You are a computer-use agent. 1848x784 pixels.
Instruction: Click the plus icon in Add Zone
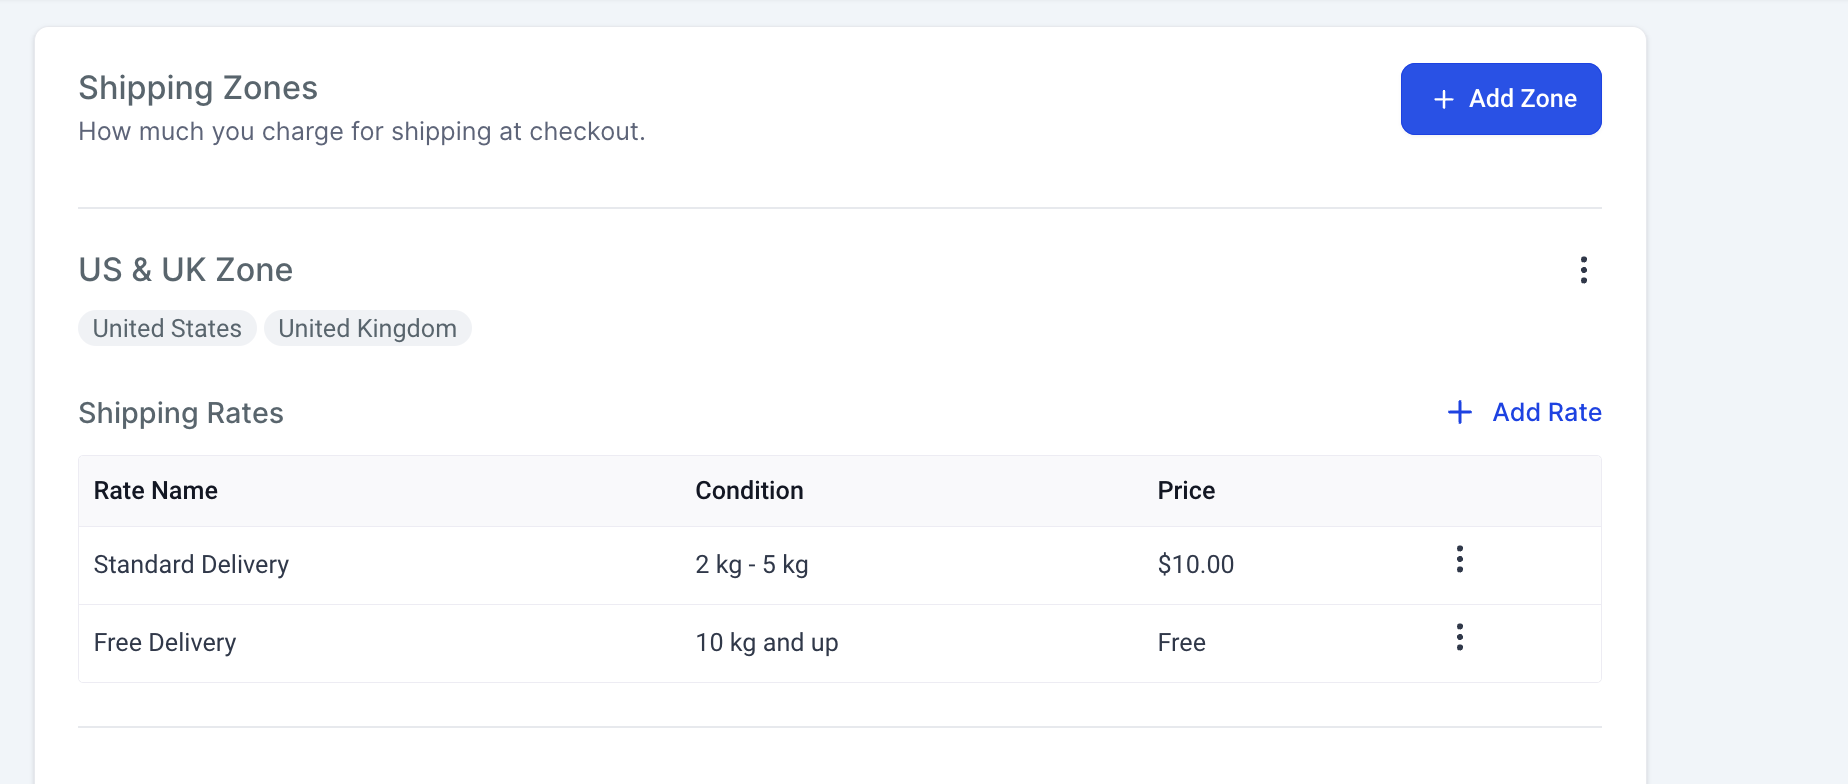click(x=1443, y=99)
